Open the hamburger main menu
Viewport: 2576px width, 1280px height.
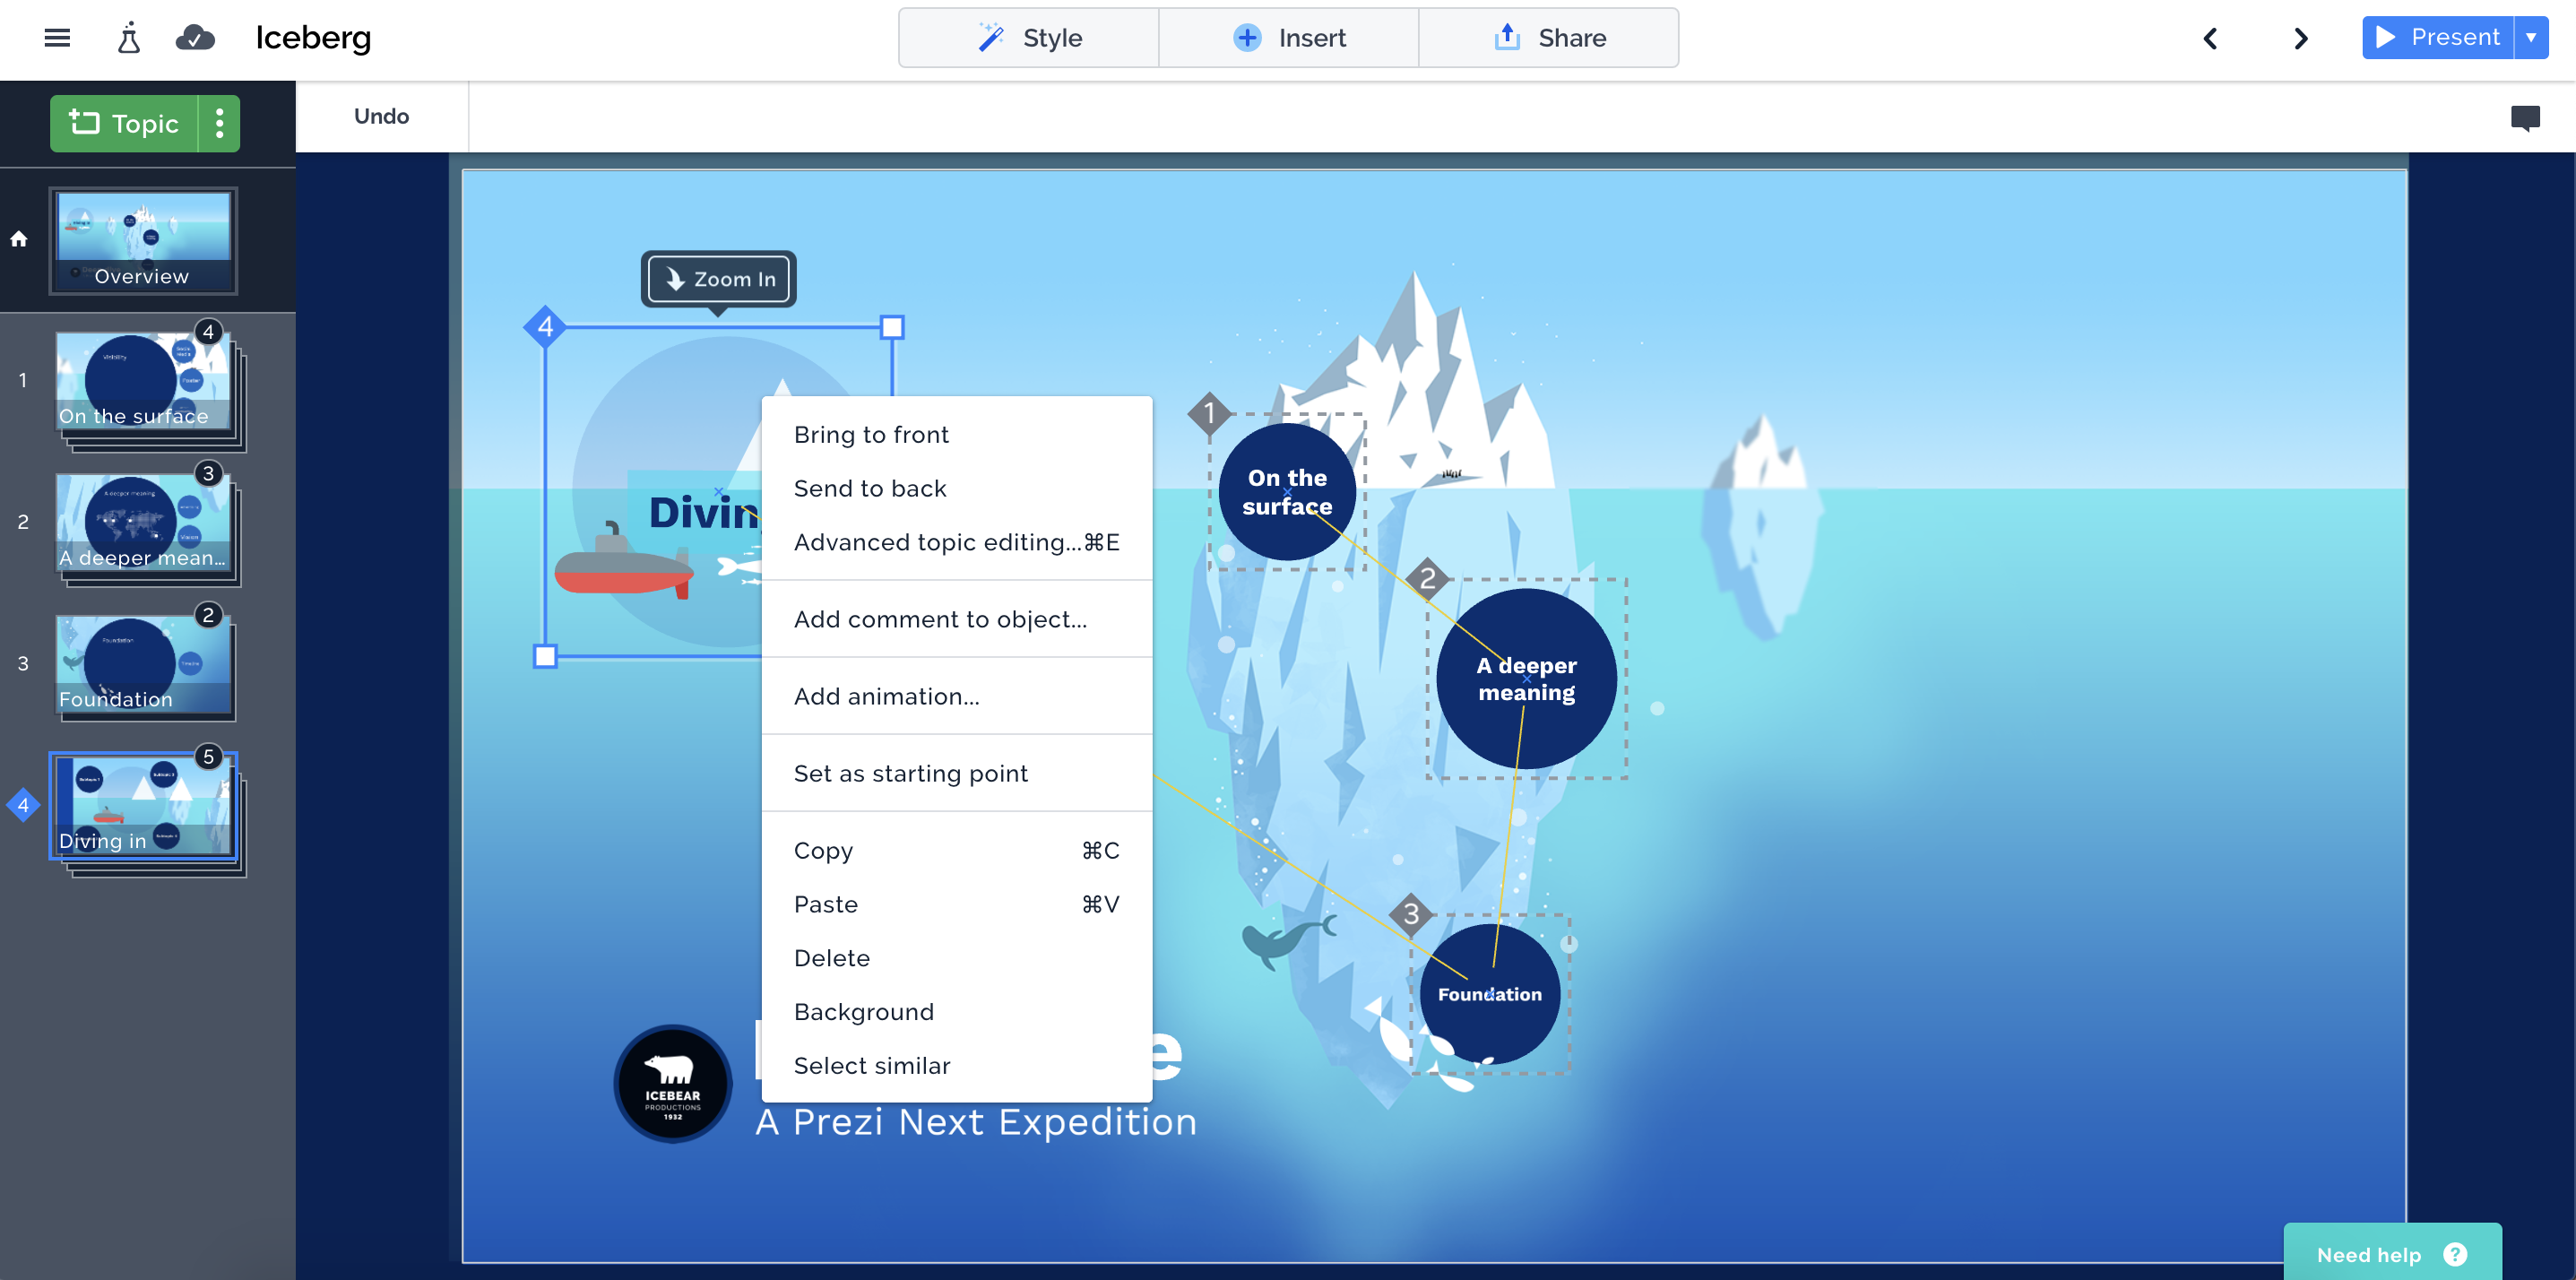(57, 38)
